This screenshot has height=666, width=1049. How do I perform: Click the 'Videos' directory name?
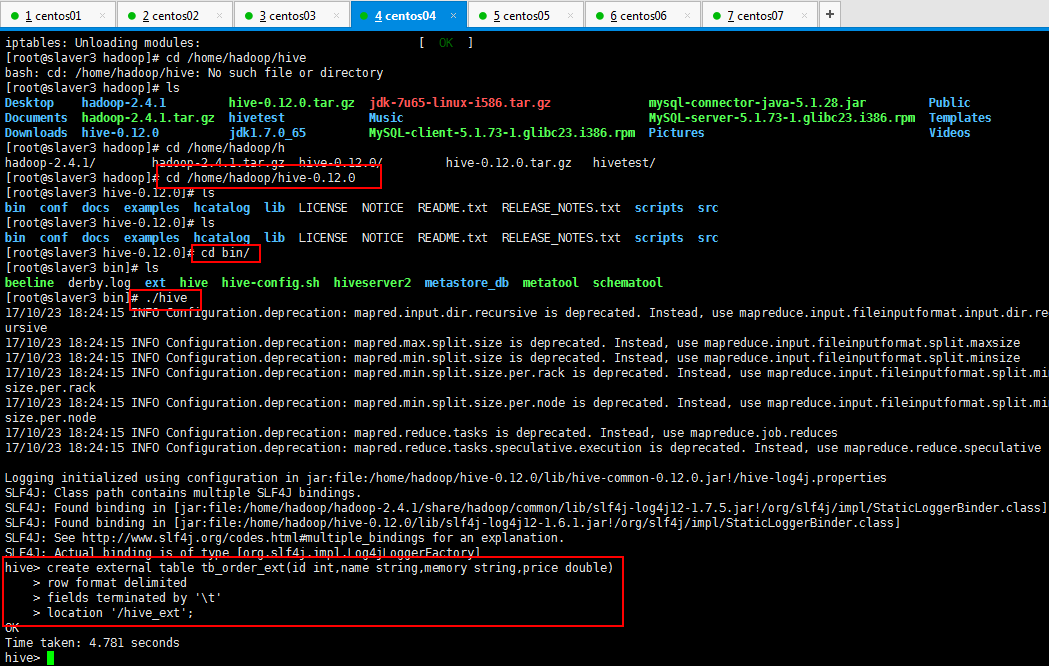pos(949,133)
